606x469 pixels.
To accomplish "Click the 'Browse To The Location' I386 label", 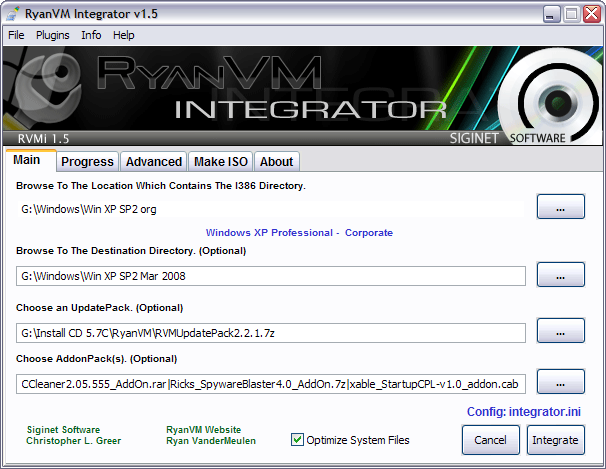I will click(x=161, y=186).
